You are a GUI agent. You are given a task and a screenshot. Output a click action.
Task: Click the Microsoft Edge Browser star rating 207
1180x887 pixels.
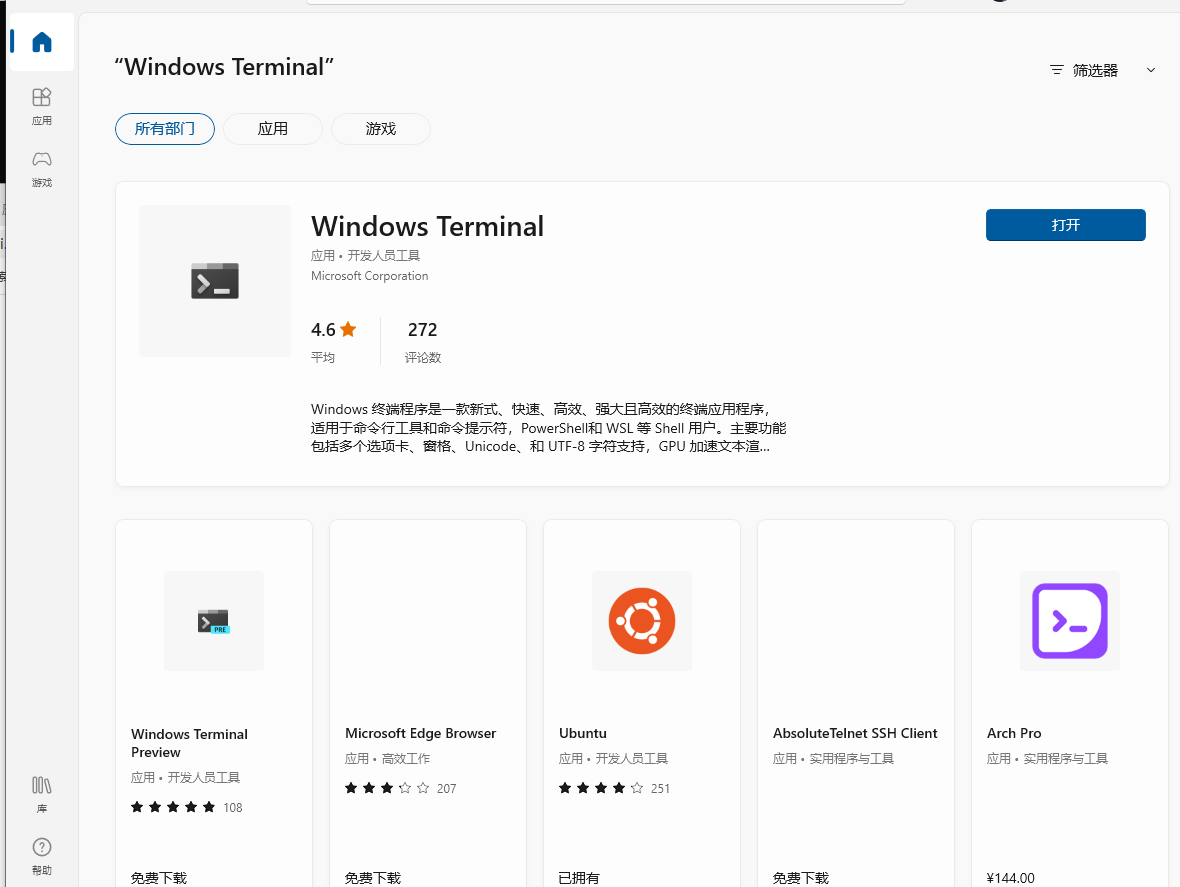400,788
